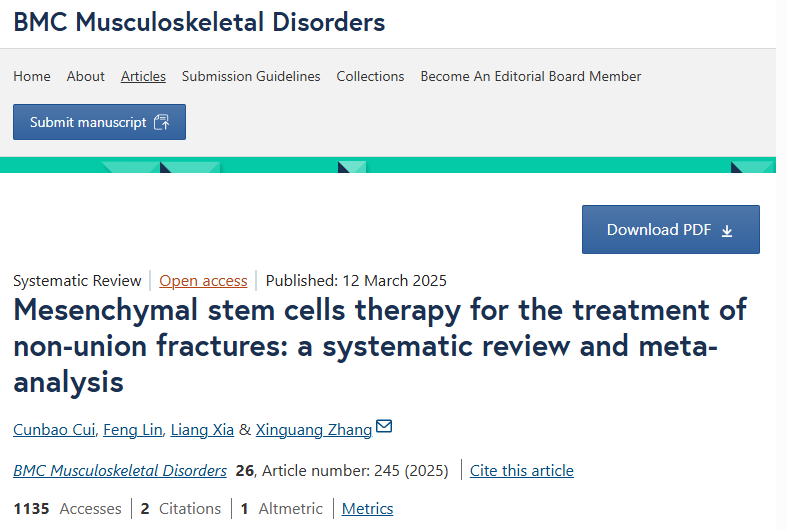
Task: Click the Download PDF button
Action: [670, 230]
